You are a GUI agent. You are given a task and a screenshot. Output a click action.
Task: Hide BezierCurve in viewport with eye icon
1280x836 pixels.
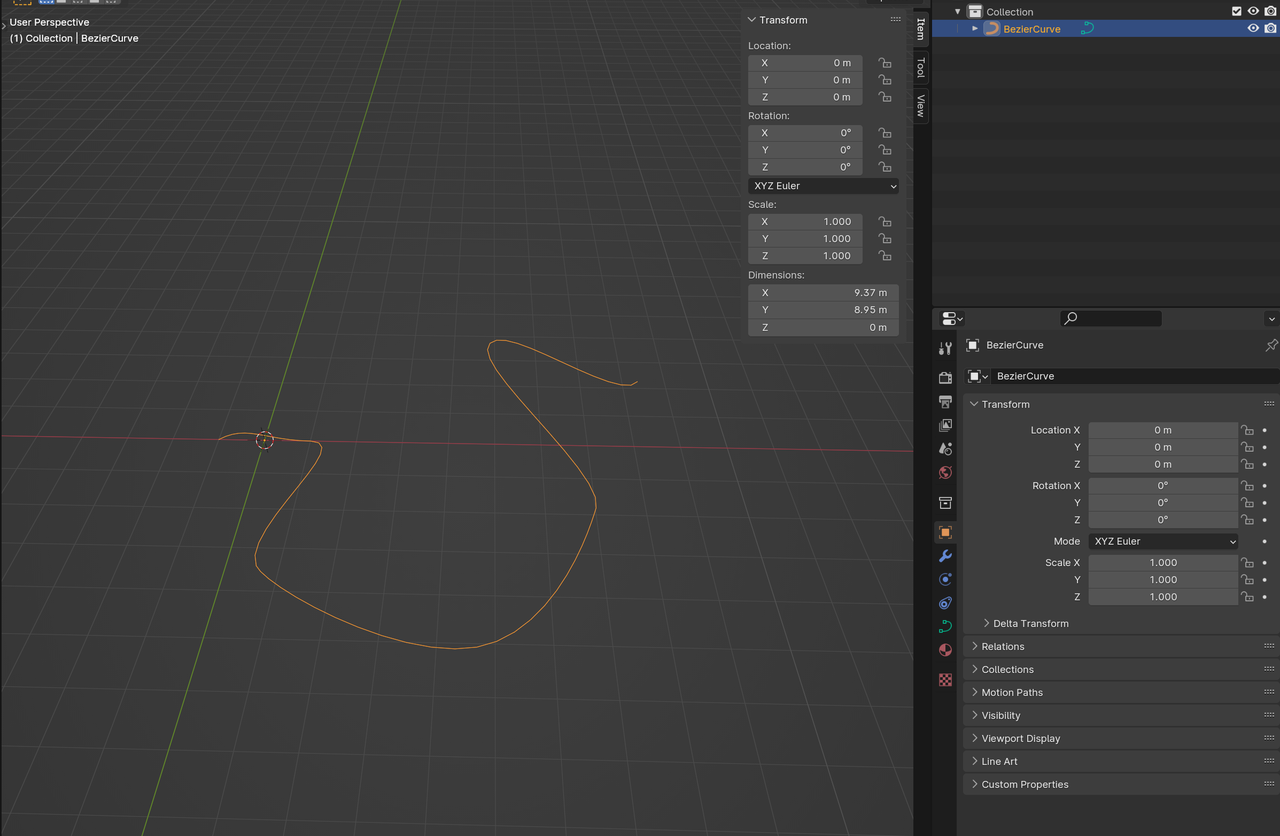click(1253, 29)
